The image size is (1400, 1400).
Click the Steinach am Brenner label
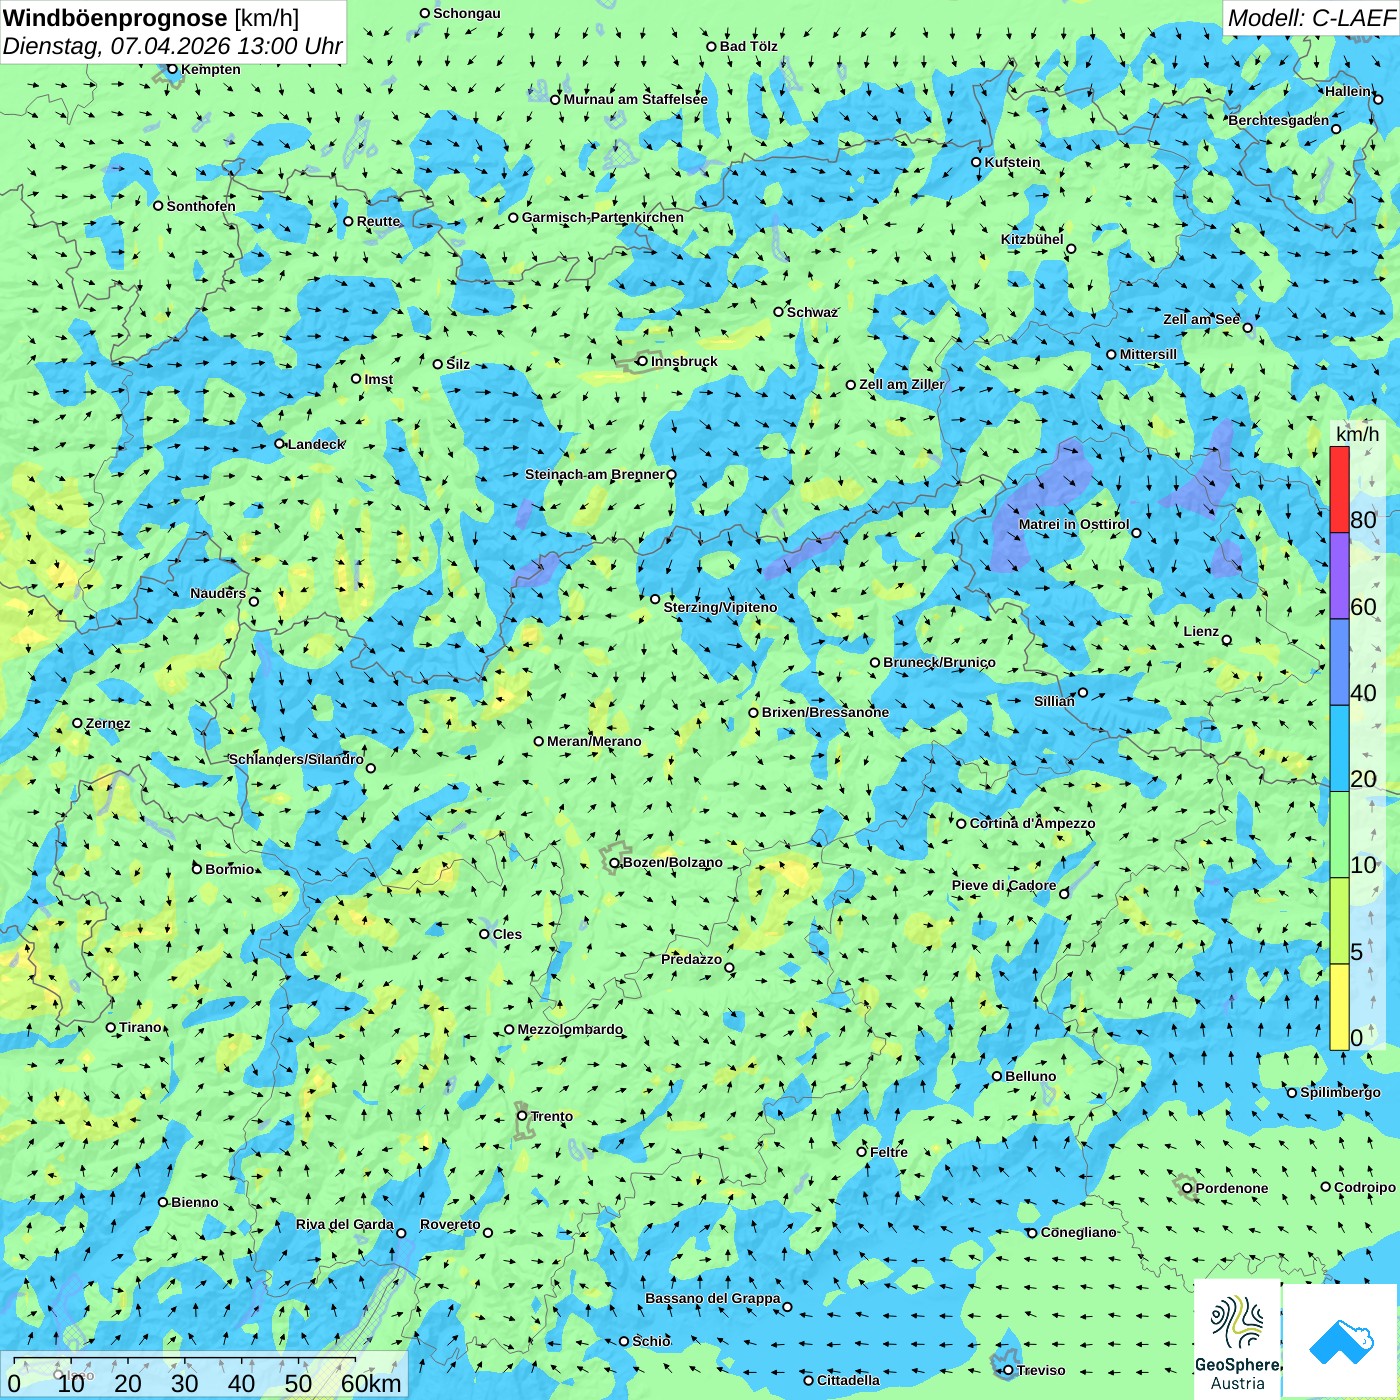tap(595, 474)
